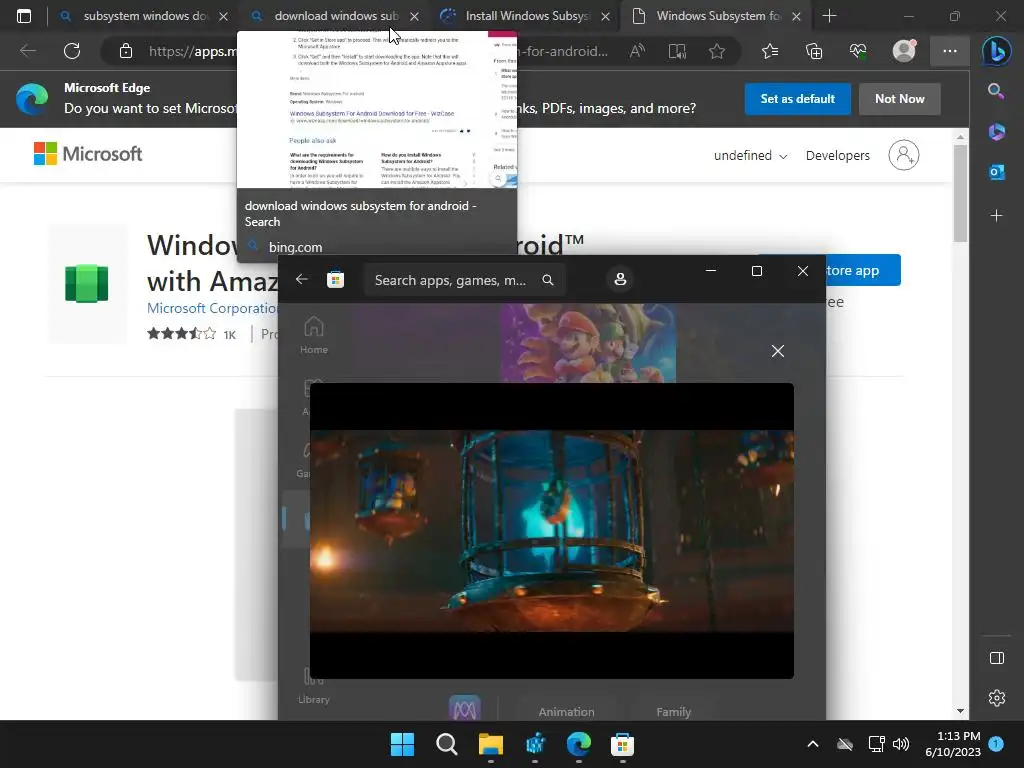The width and height of the screenshot is (1024, 768).
Task: Open Microsoft 365 sidebar icon
Action: (996, 131)
